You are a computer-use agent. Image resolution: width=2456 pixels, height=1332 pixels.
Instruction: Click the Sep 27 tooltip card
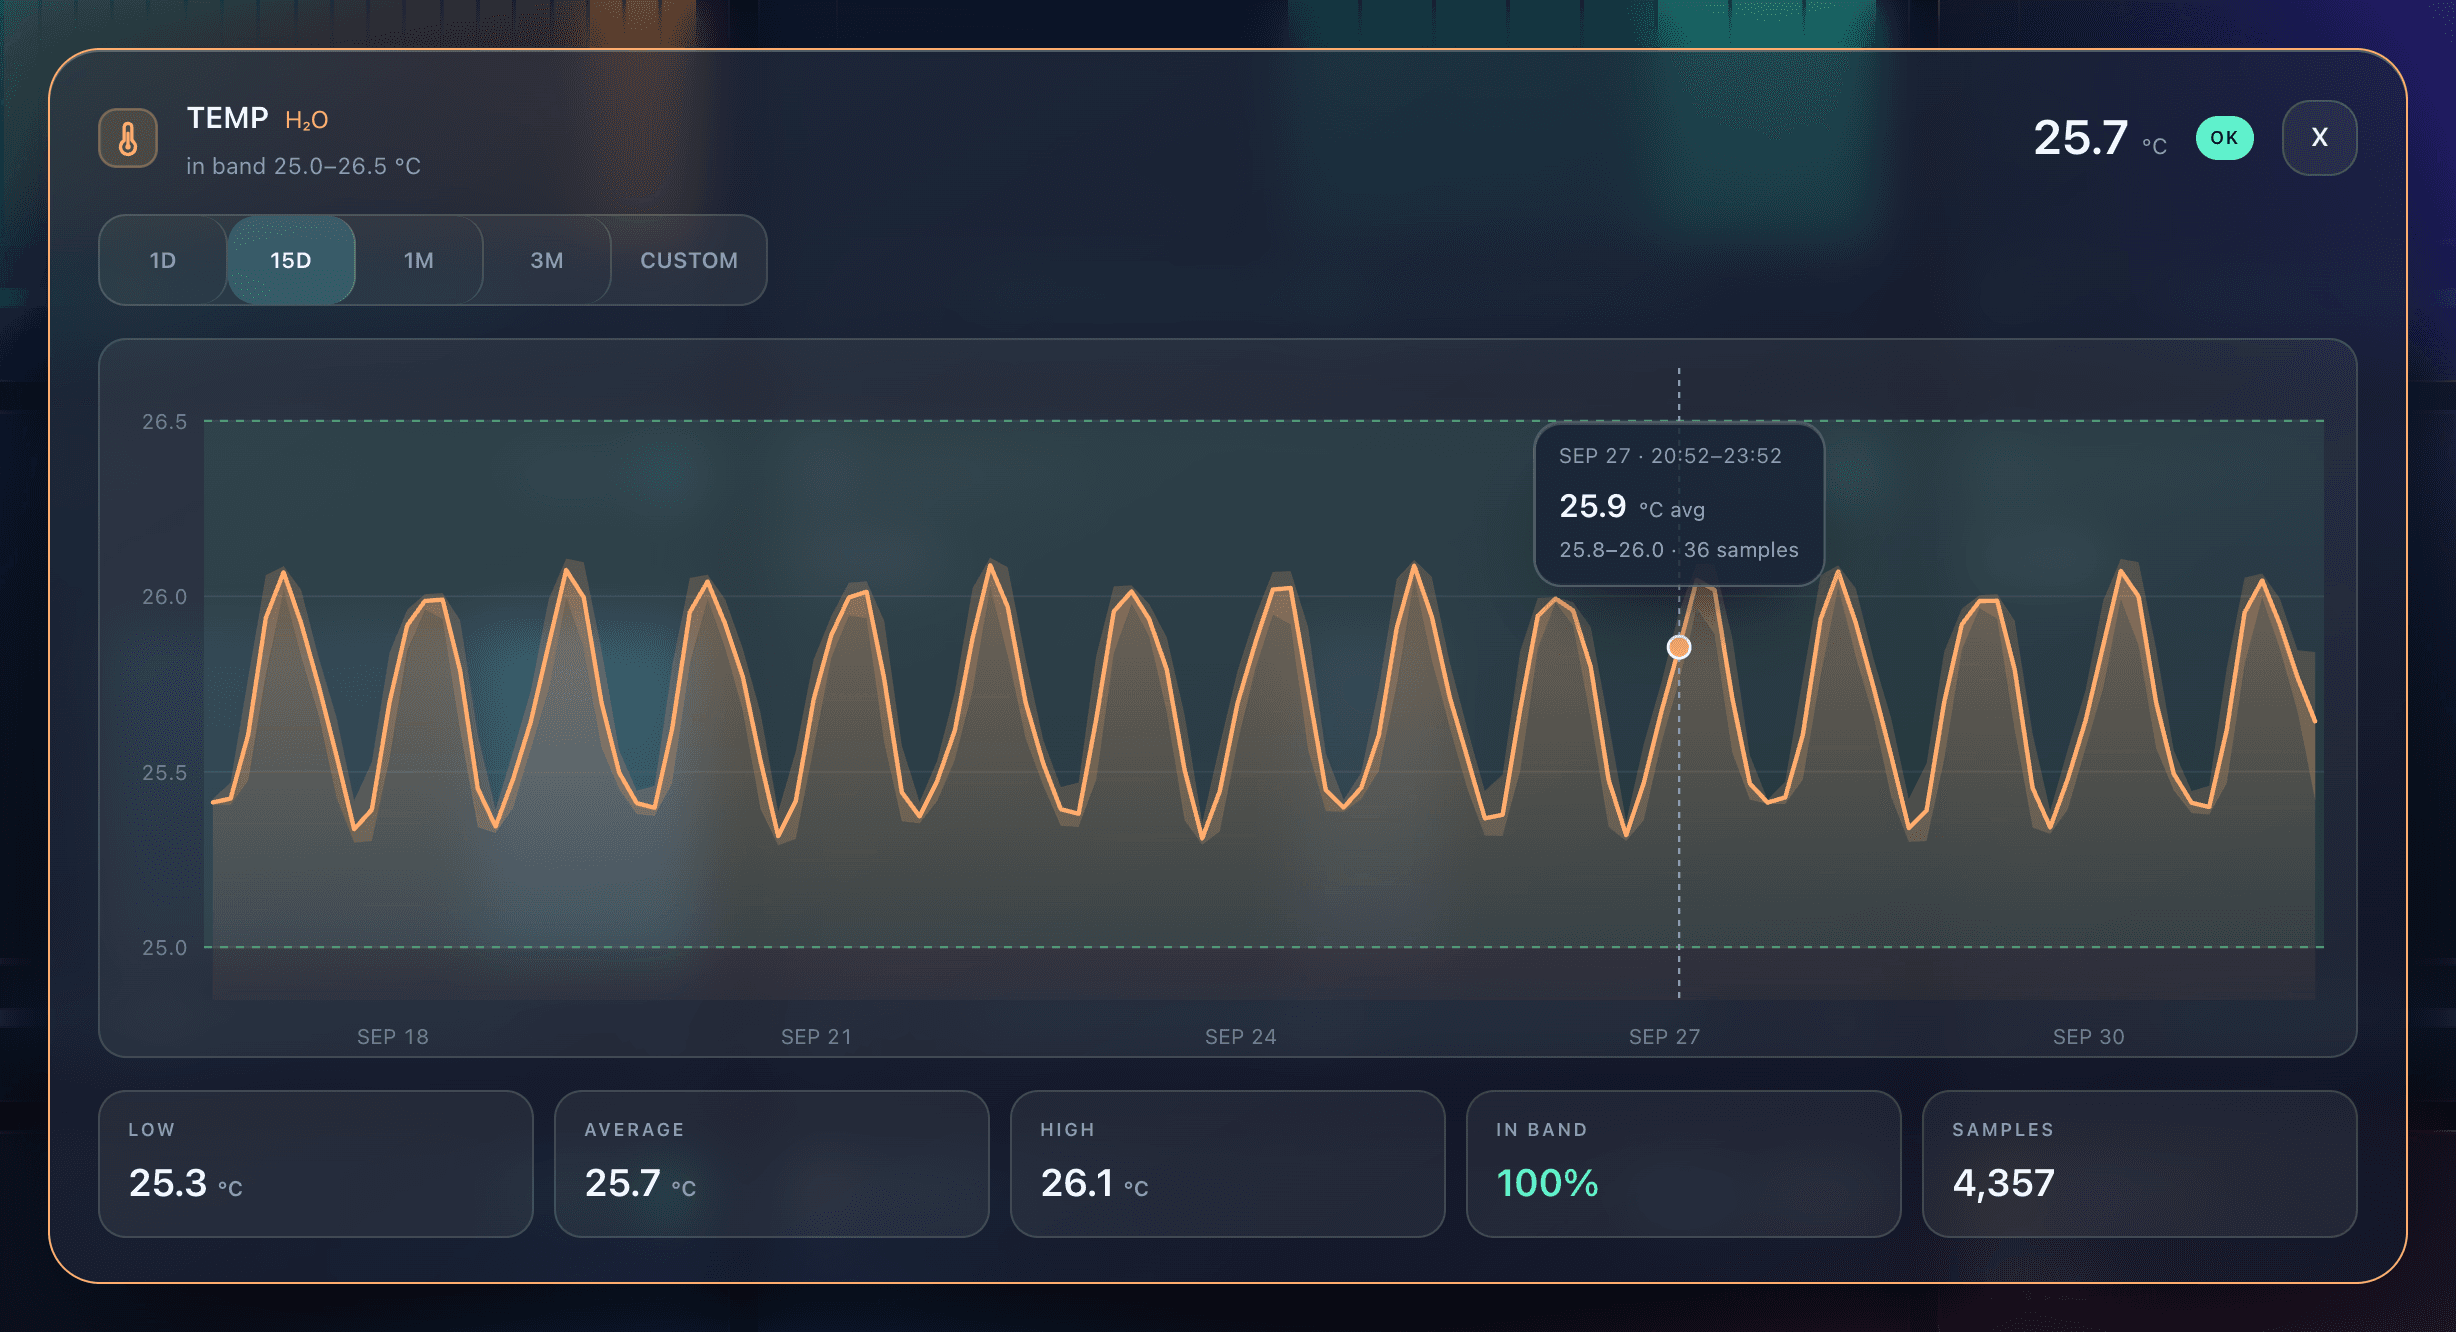point(1679,505)
